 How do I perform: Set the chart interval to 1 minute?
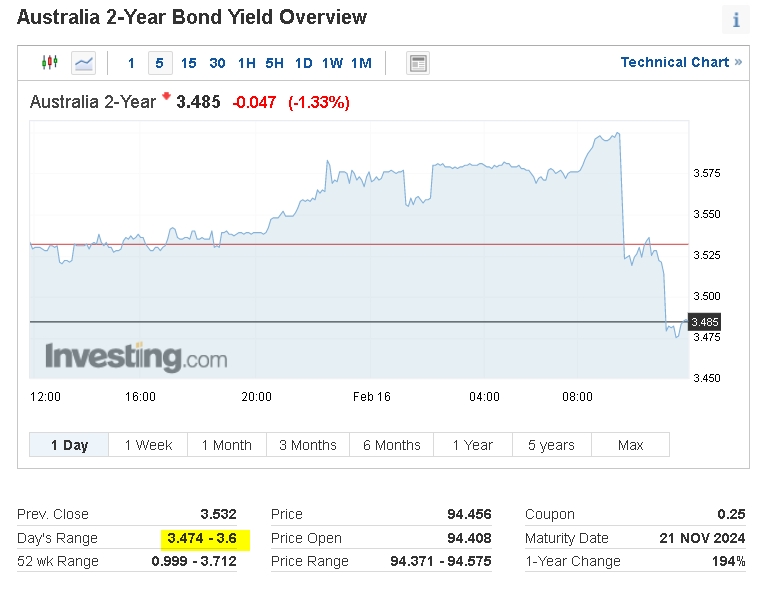click(x=131, y=63)
